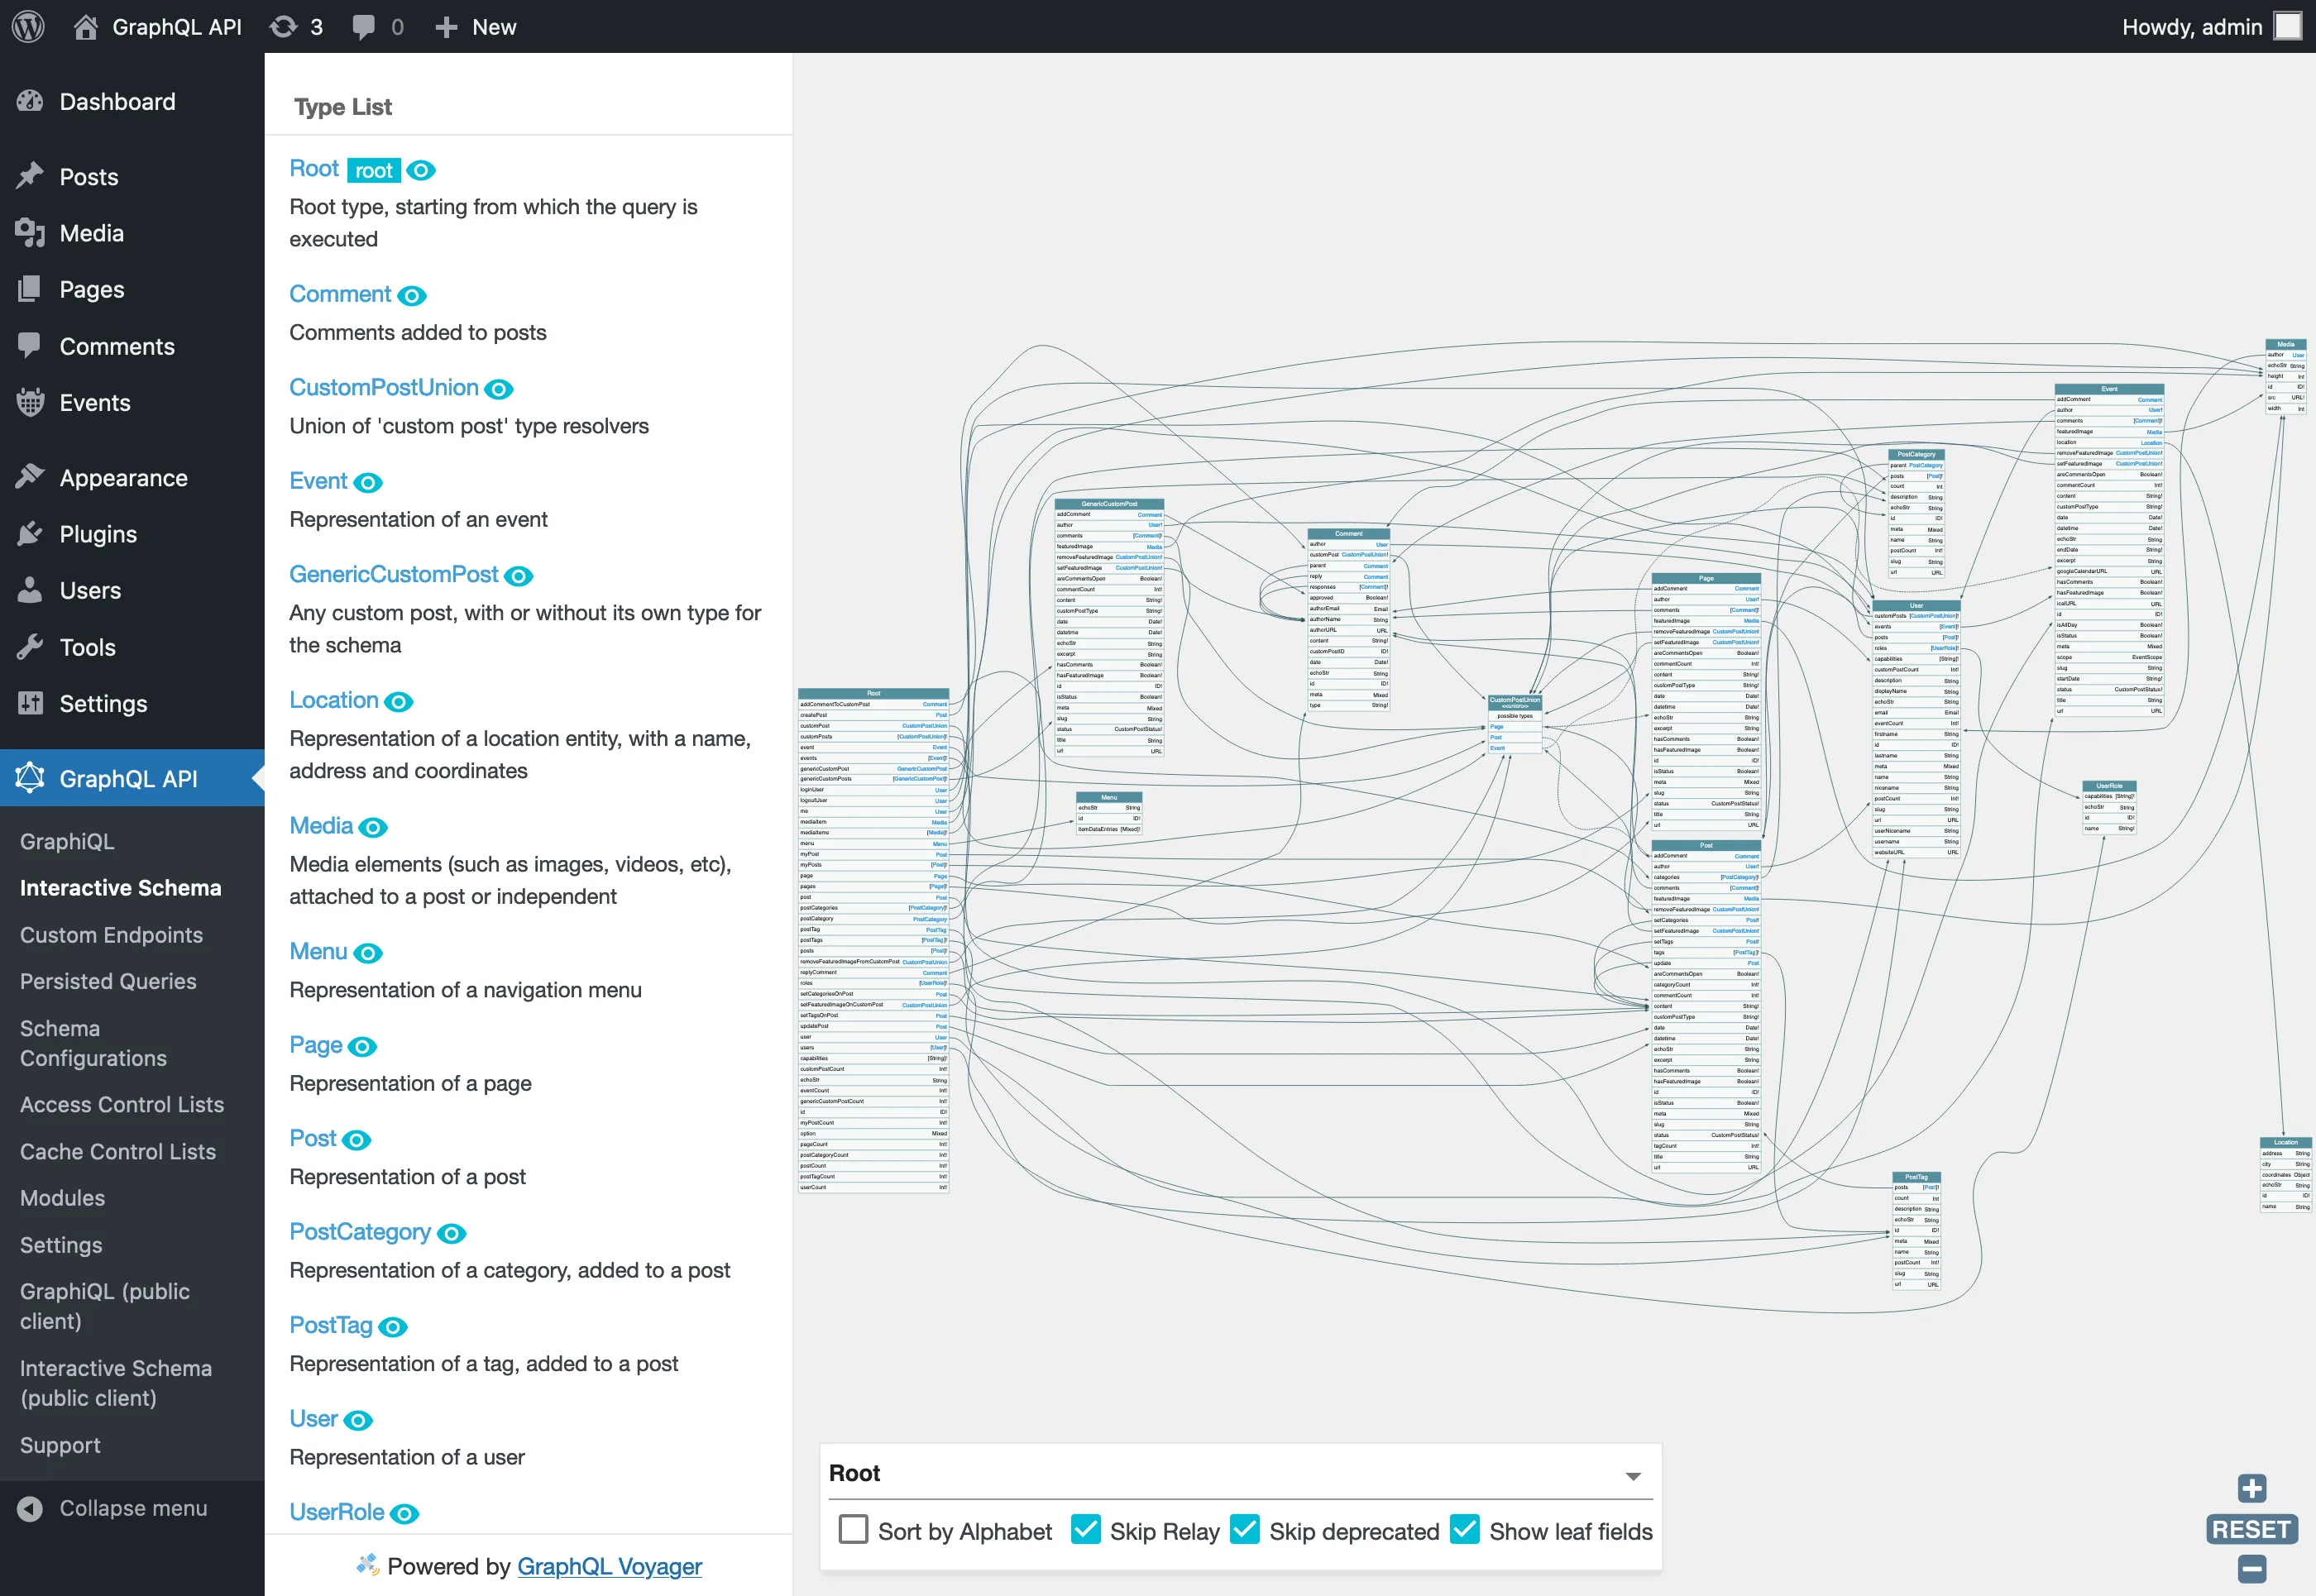
Task: Click the Pages icon in sidebar
Action: pyautogui.click(x=31, y=289)
